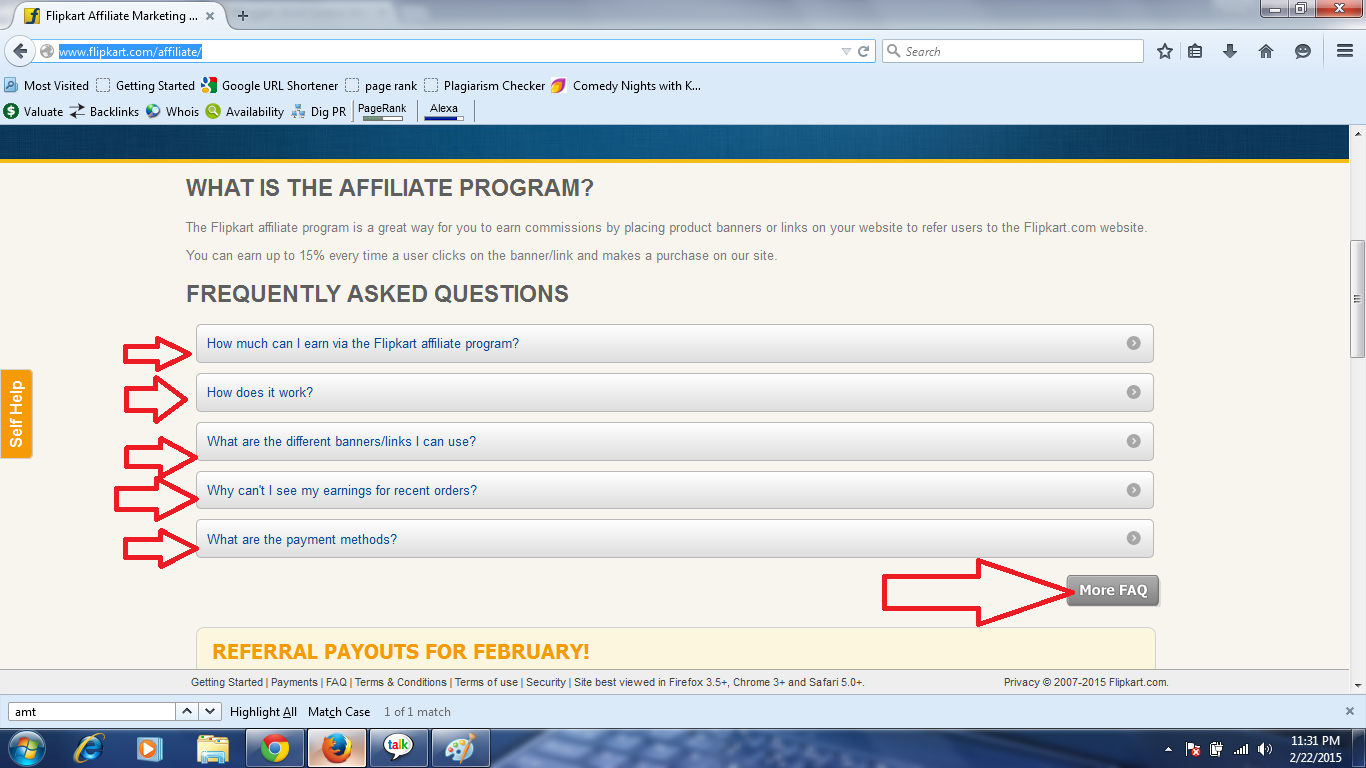Open Google Talk from taskbar
This screenshot has height=768, width=1366.
pyautogui.click(x=399, y=748)
